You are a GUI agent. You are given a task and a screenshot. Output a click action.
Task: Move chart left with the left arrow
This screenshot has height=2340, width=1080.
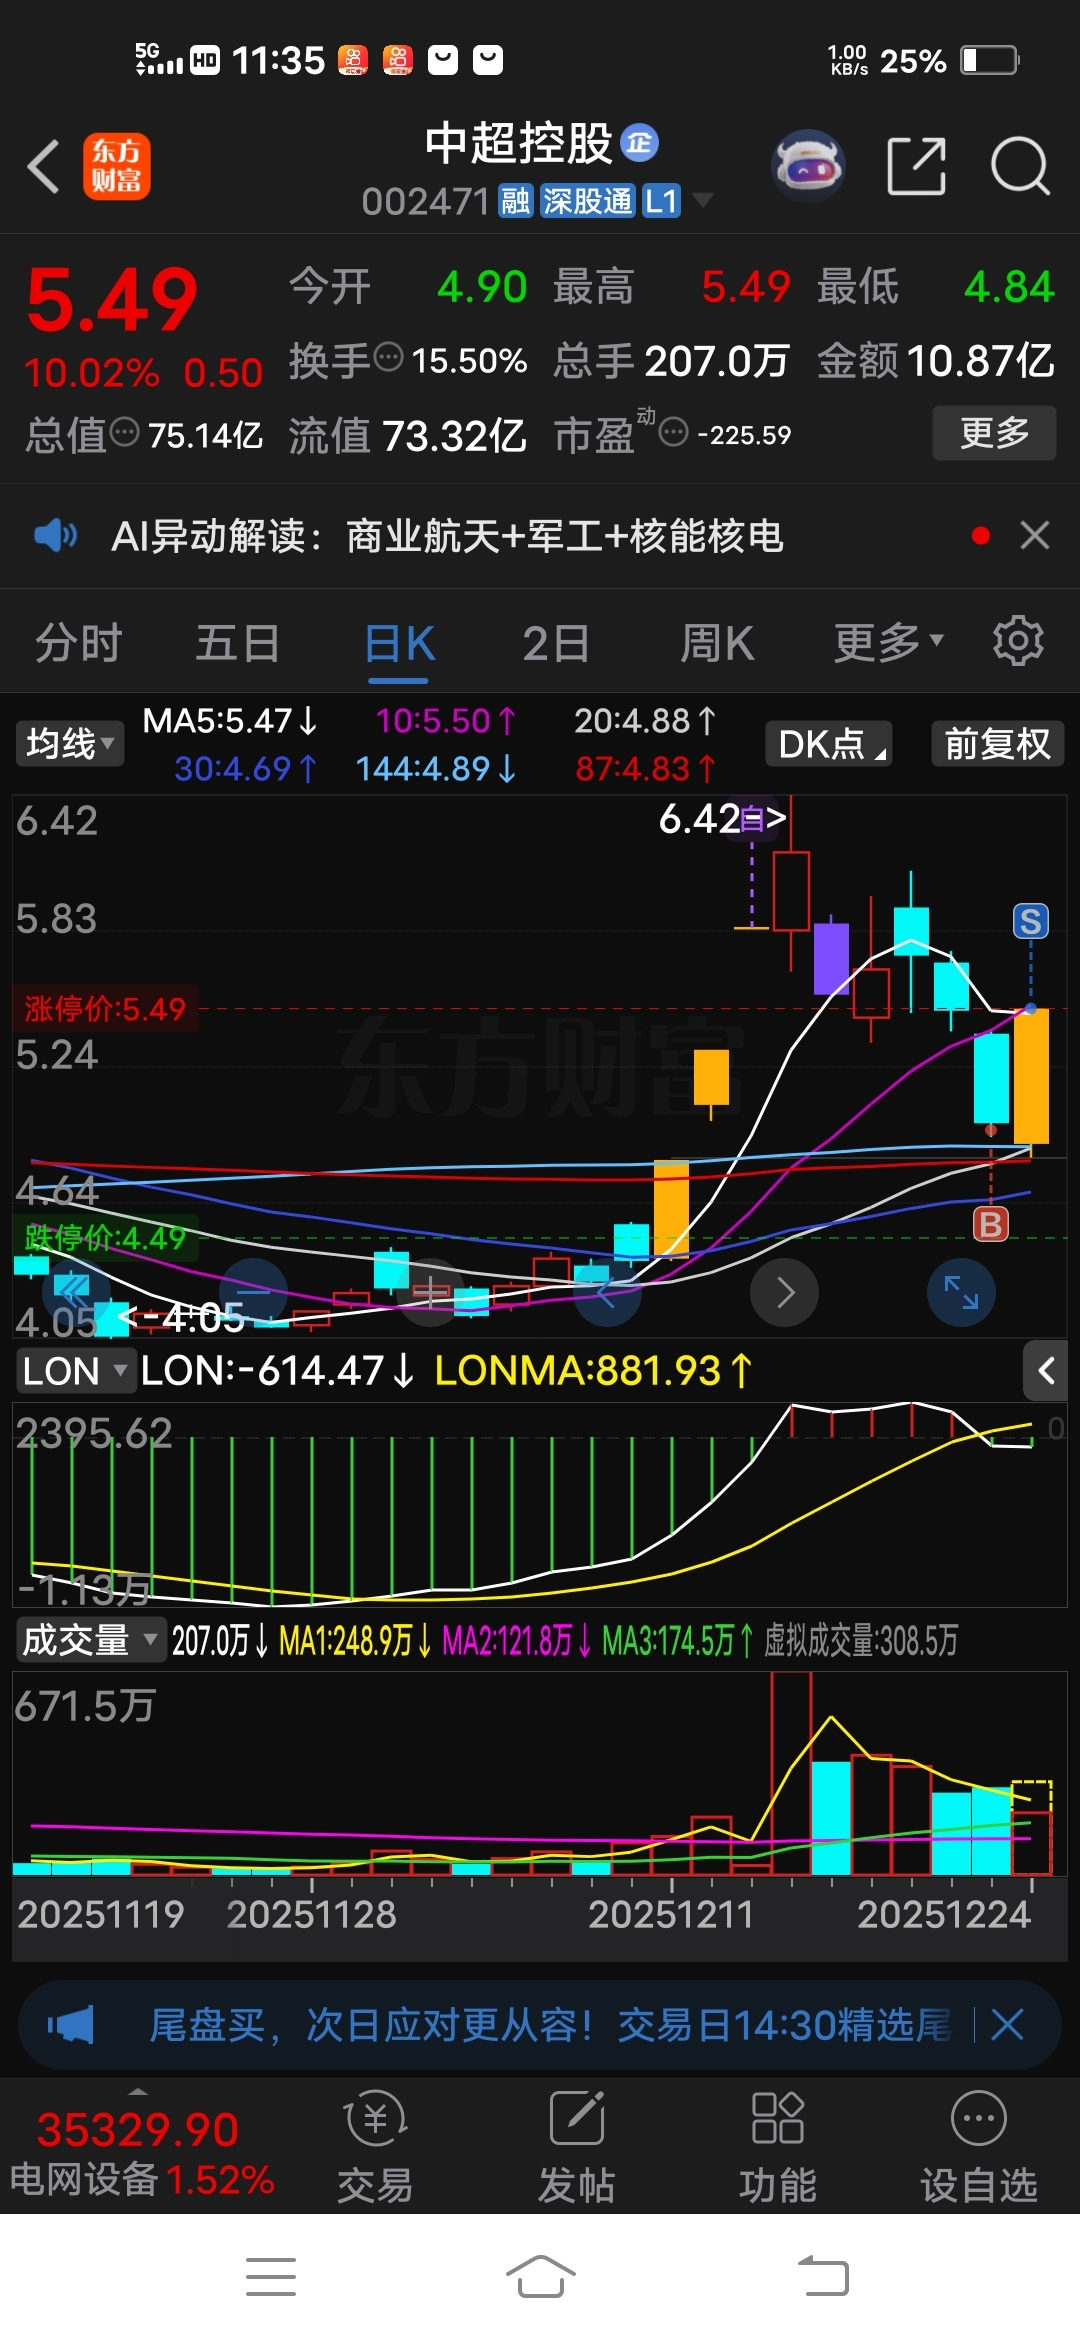606,1293
